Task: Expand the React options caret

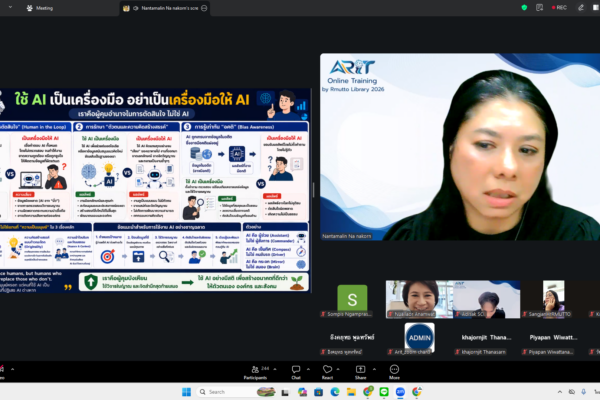Action: pyautogui.click(x=338, y=369)
